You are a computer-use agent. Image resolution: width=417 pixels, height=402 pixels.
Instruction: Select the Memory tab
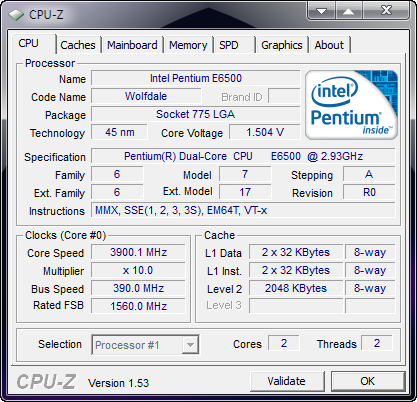[188, 45]
